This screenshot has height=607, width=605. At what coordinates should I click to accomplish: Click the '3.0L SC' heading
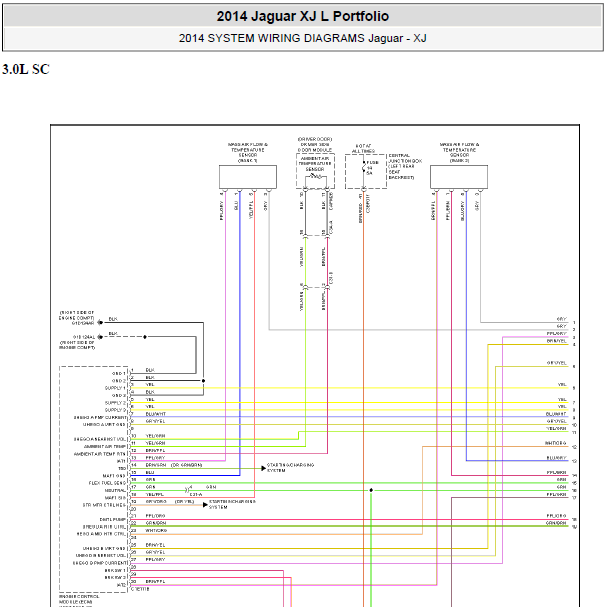point(26,70)
